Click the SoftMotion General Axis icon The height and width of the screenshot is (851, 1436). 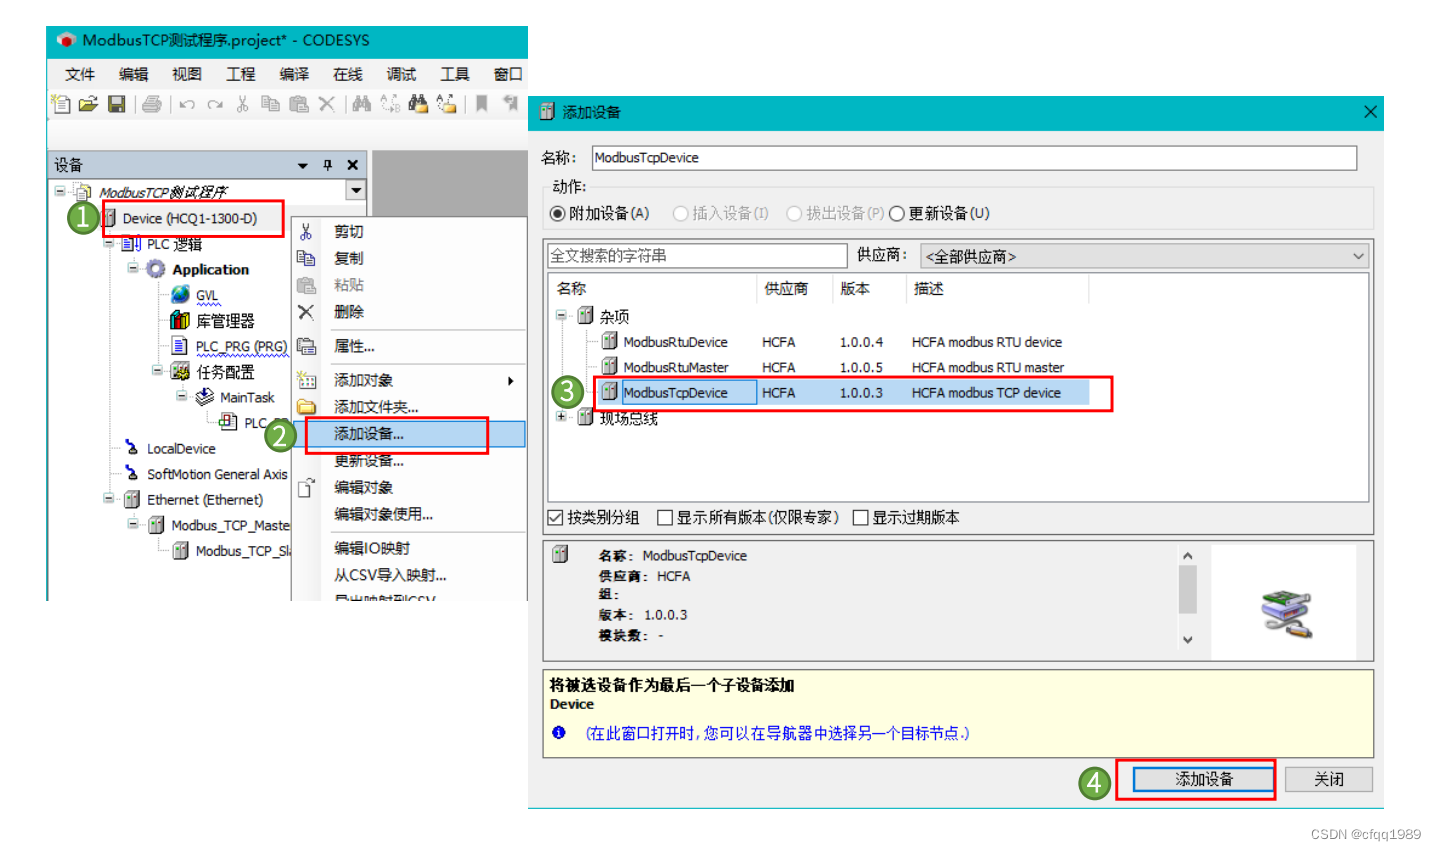pyautogui.click(x=132, y=474)
